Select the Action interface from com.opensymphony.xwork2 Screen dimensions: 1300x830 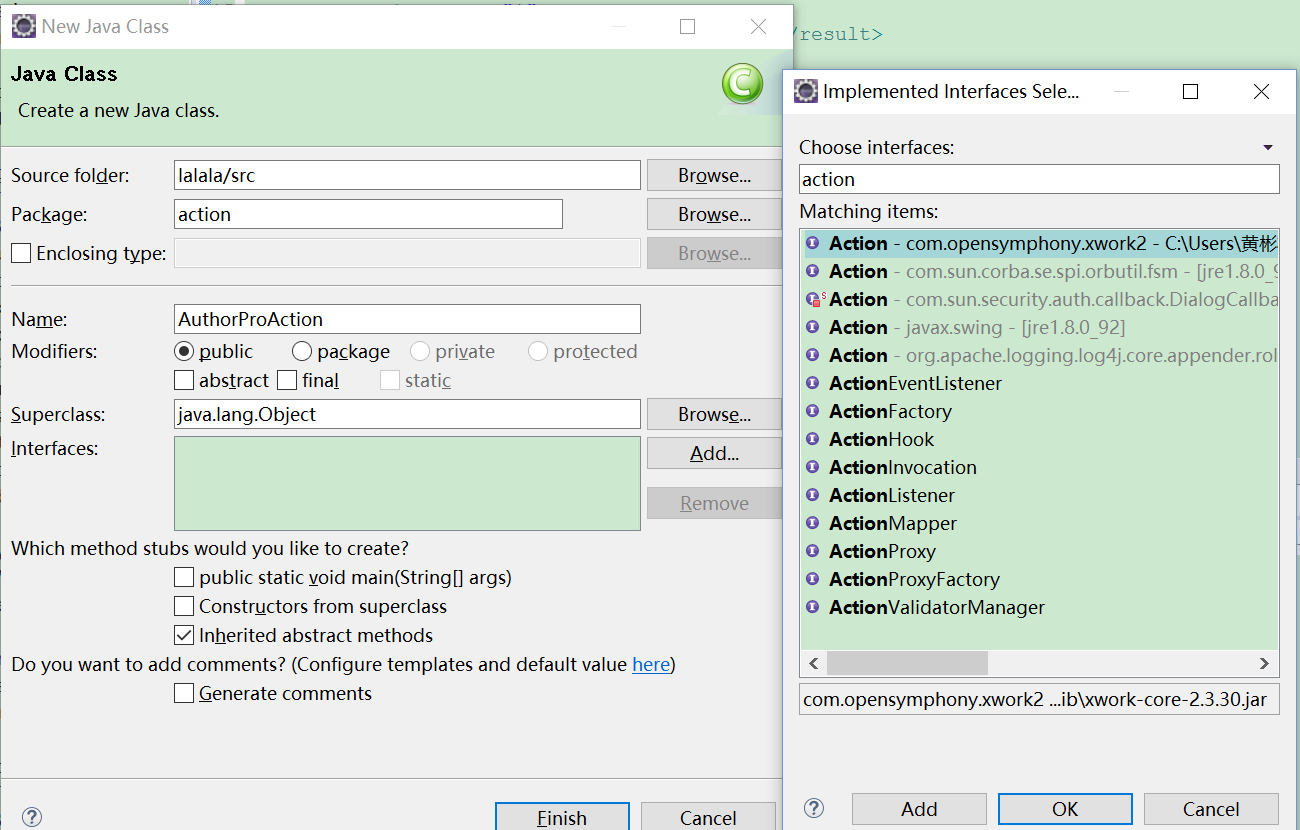1040,243
